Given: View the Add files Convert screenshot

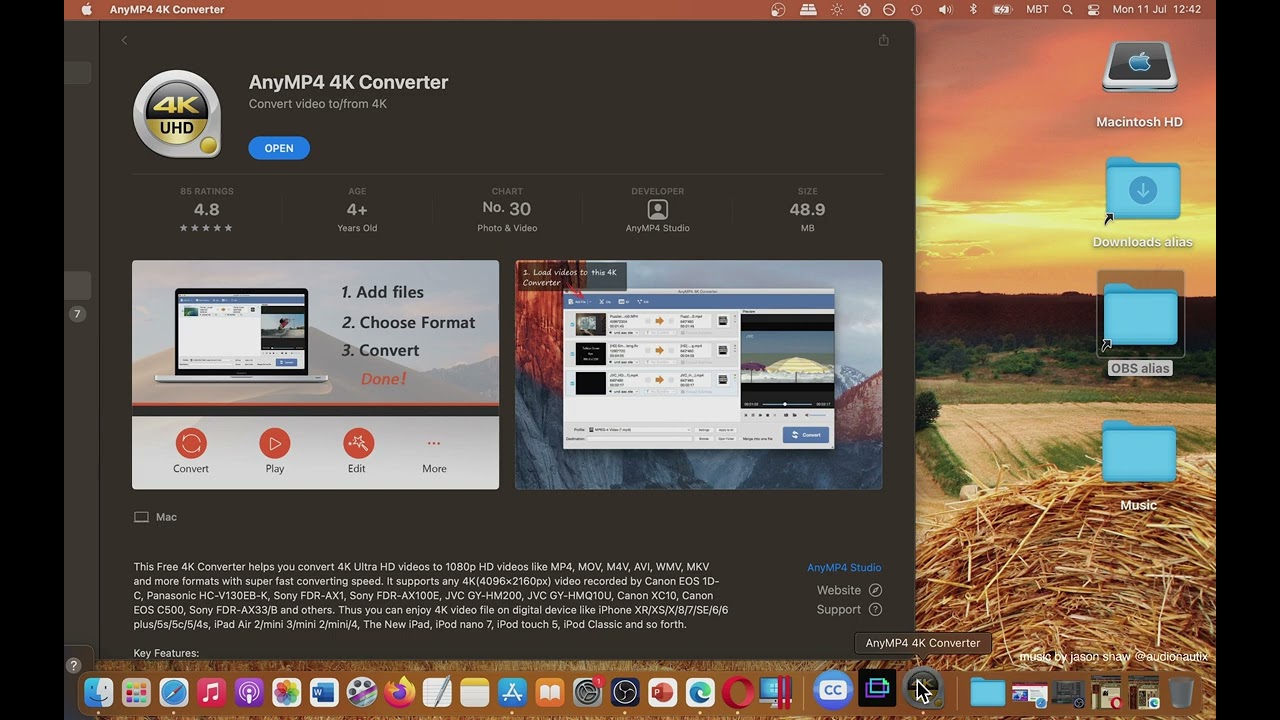Looking at the screenshot, I should click(x=315, y=375).
